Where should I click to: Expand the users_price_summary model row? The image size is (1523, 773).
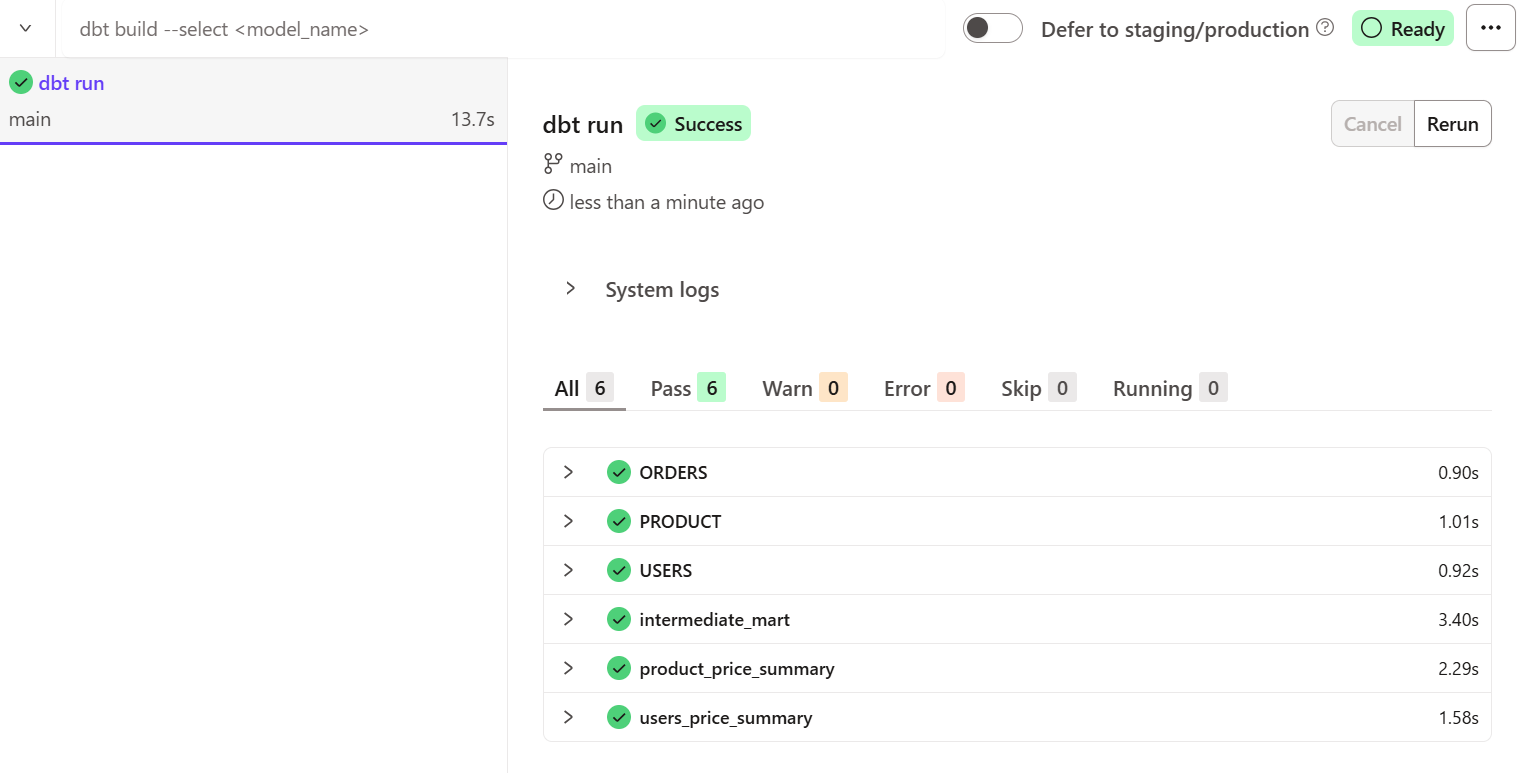568,717
